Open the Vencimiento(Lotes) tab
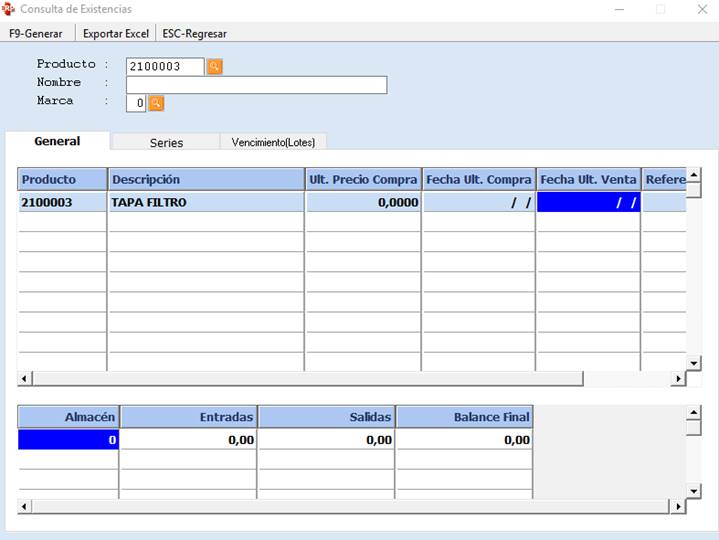The width and height of the screenshot is (719, 540). (273, 142)
